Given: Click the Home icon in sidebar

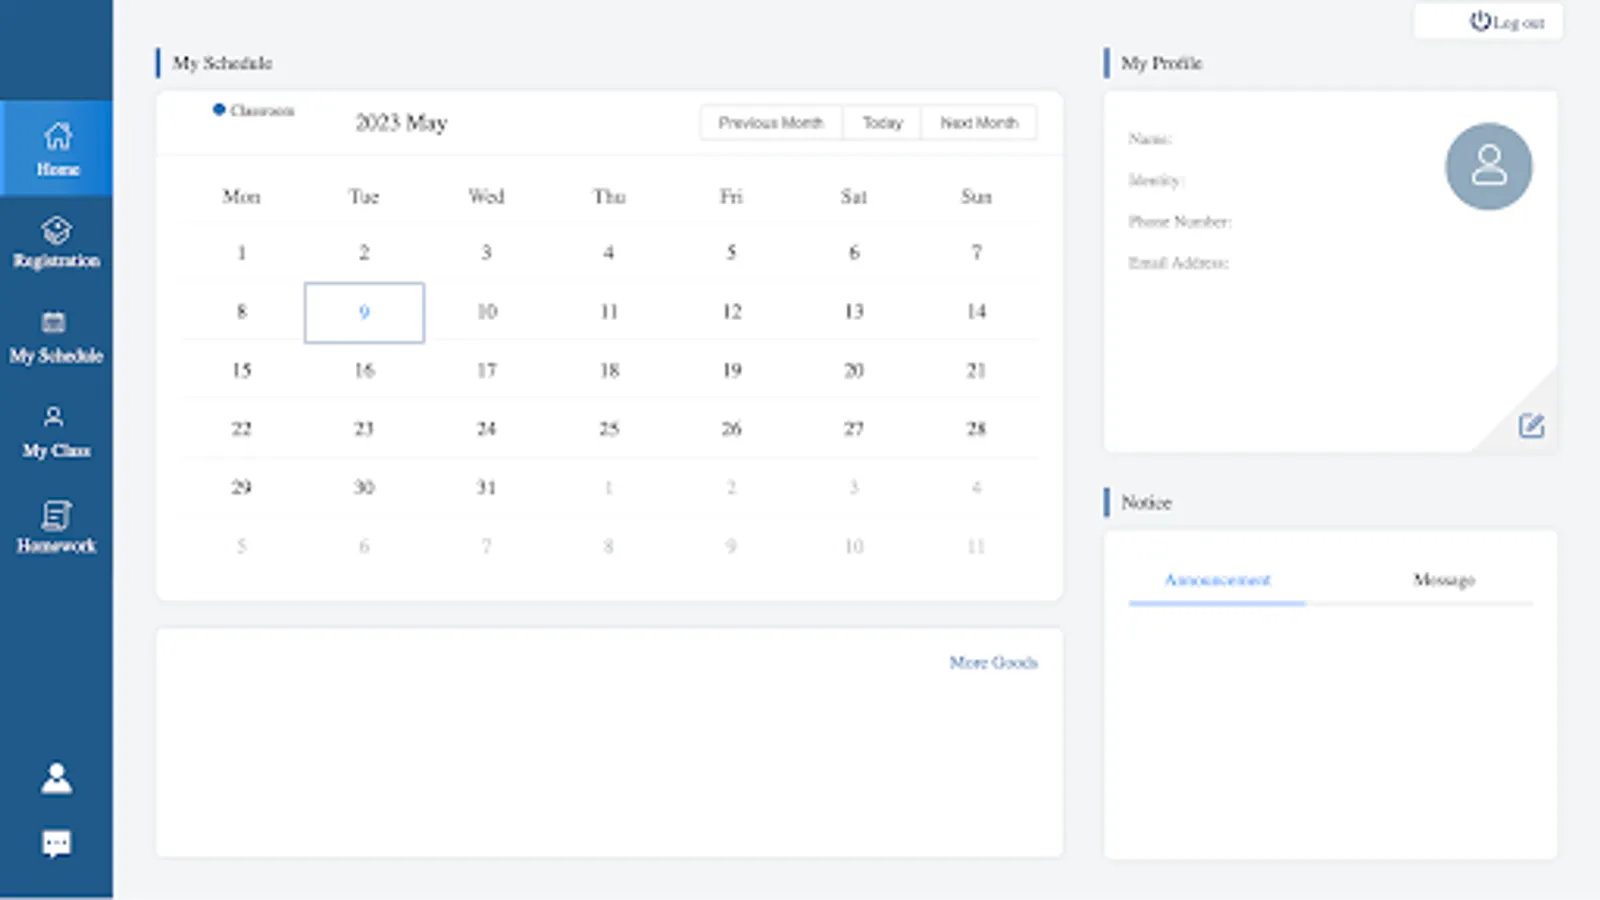Looking at the screenshot, I should pos(57,136).
